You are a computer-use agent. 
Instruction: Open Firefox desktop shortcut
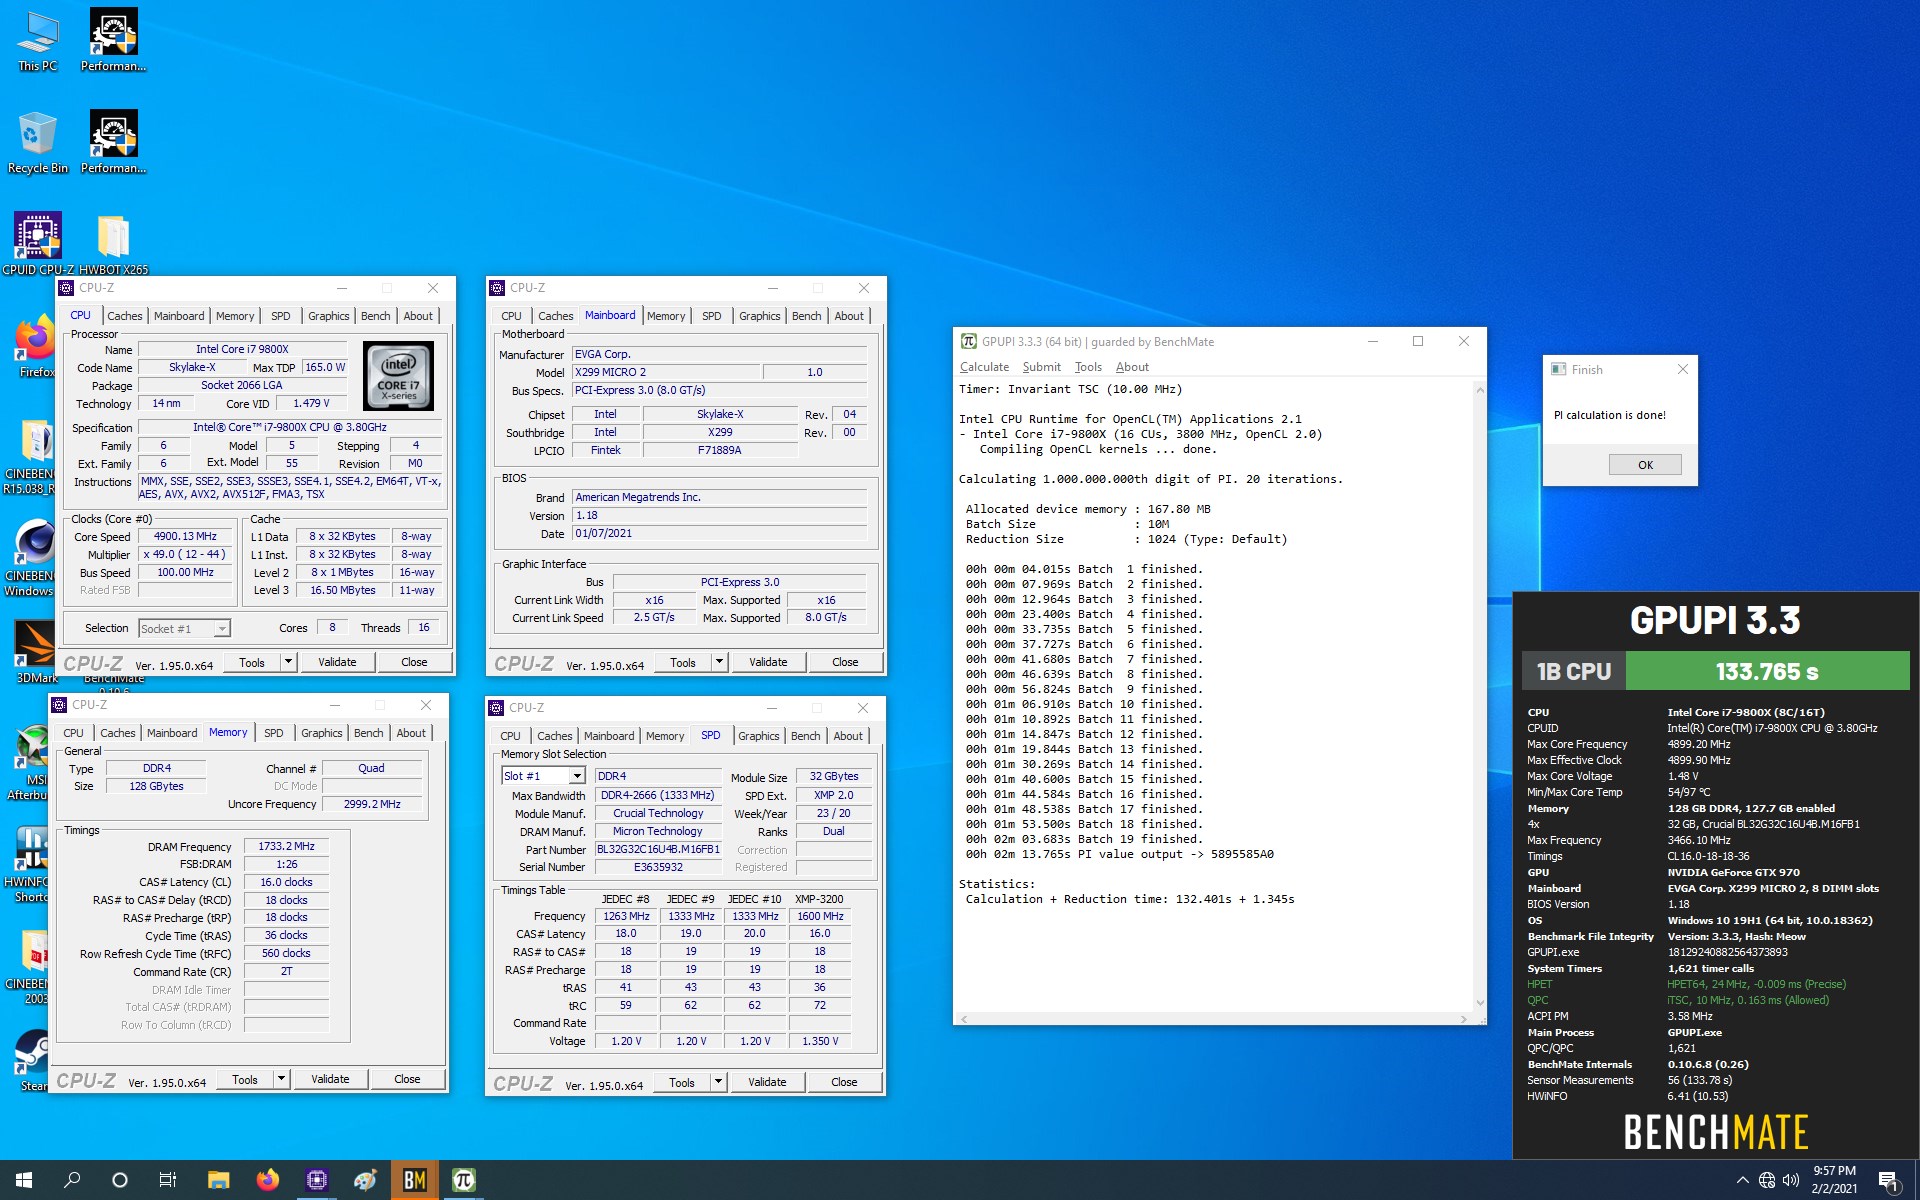pos(36,346)
